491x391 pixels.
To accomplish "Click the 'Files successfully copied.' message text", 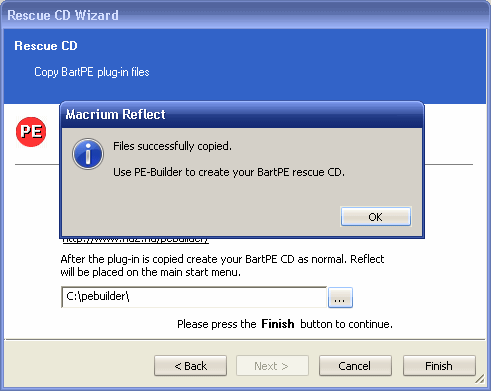I will point(172,146).
